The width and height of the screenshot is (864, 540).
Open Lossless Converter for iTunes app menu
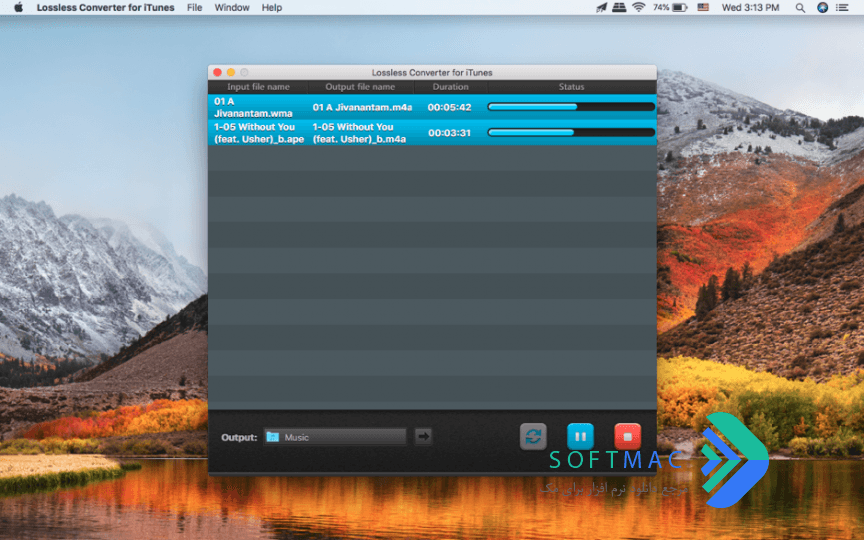105,8
